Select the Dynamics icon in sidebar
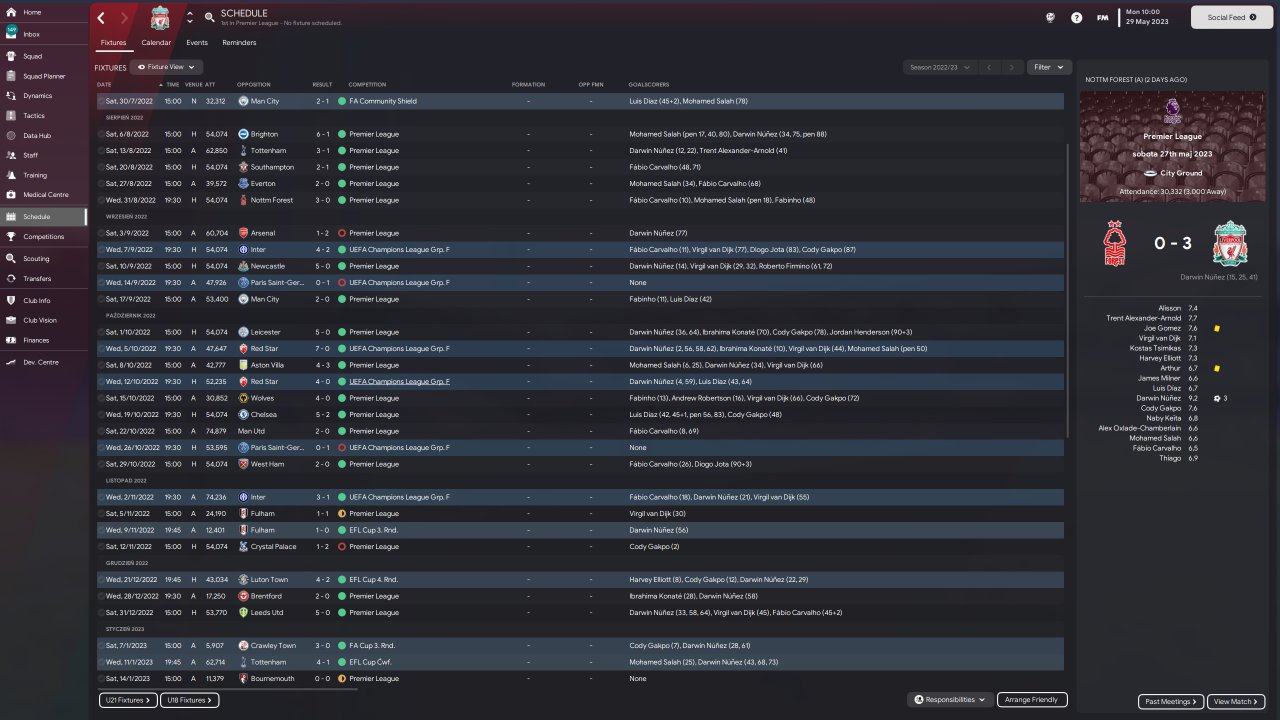The height and width of the screenshot is (720, 1280). click(x=10, y=96)
